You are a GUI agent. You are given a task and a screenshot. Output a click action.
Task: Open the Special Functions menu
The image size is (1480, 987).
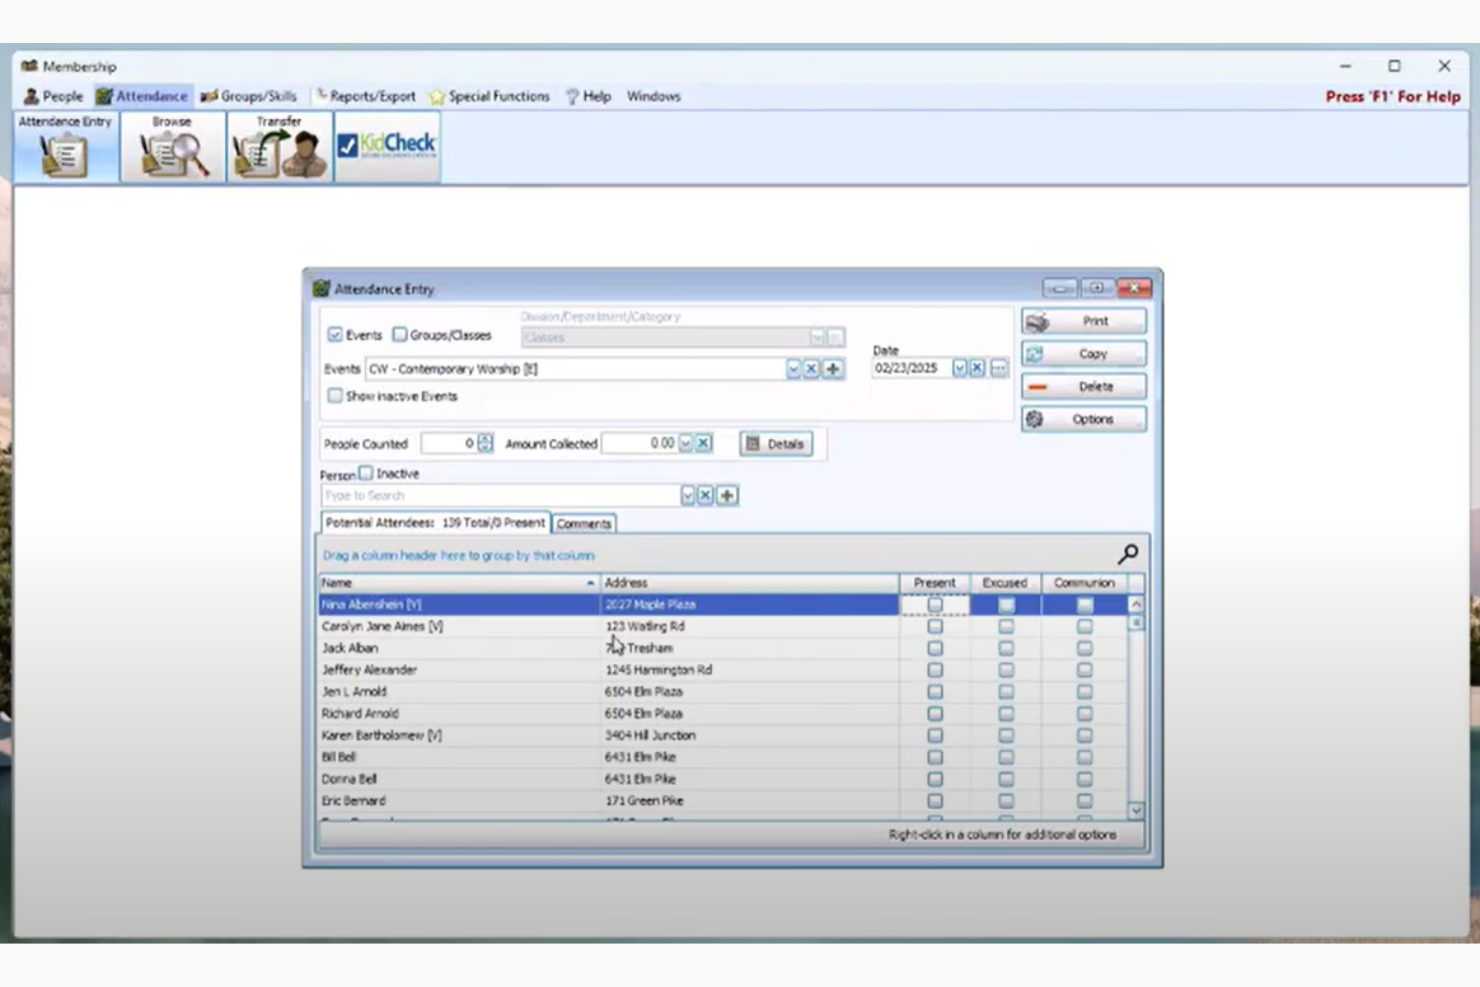[490, 96]
